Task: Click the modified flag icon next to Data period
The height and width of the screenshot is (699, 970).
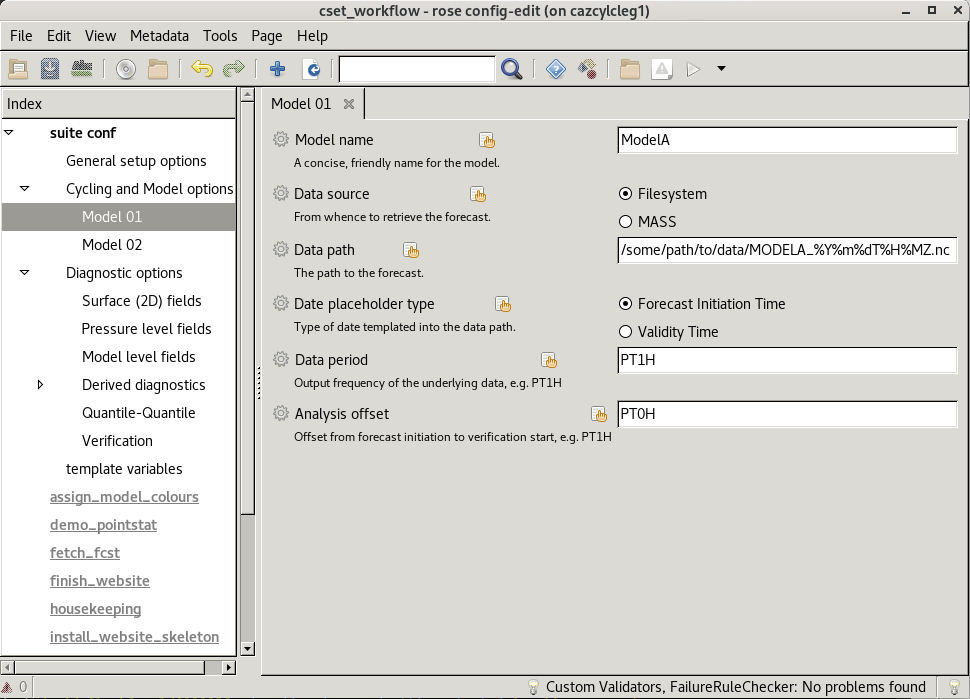Action: click(x=549, y=360)
